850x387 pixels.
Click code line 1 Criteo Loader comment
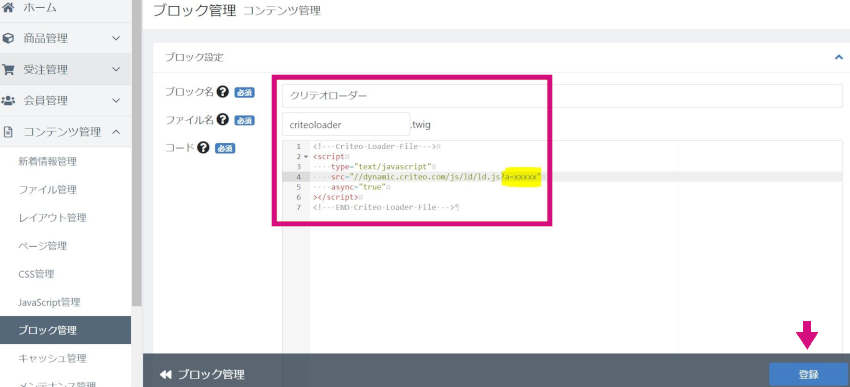(376, 146)
